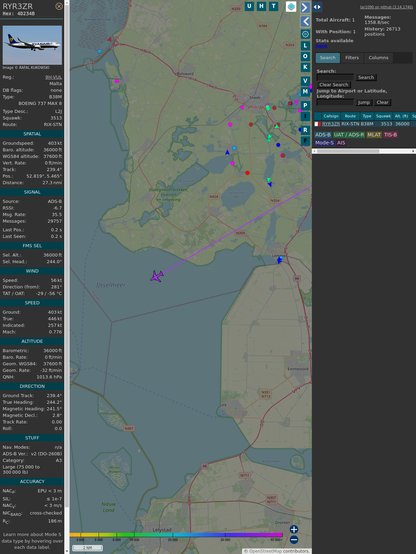Toggle the MLAT source filter
Screen dimensions: 416x554
(374, 135)
